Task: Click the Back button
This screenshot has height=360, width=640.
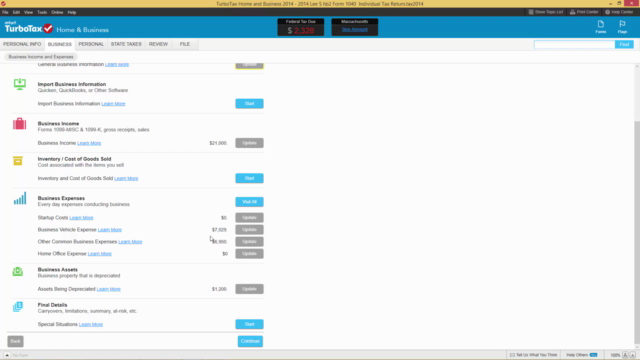Action: (x=16, y=341)
